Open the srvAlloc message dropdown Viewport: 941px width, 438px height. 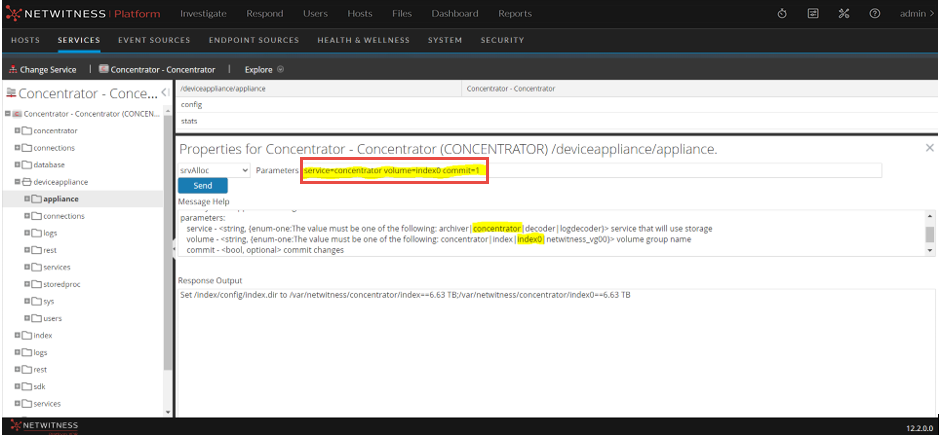click(x=214, y=170)
